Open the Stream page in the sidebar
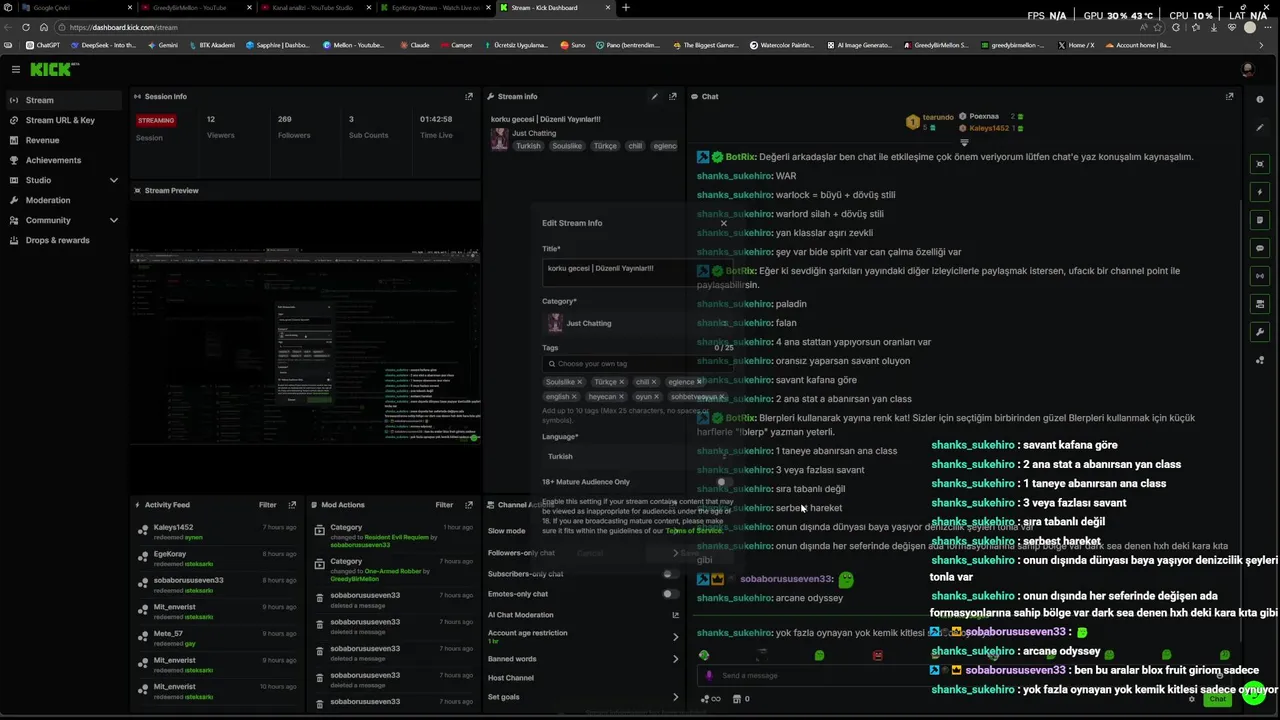The width and height of the screenshot is (1280, 720). [x=62, y=100]
